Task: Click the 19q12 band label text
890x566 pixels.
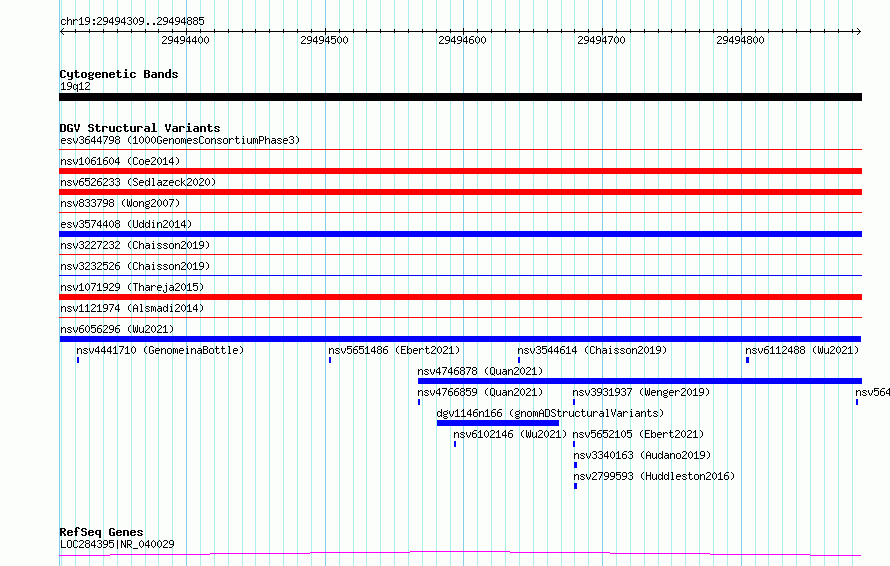Action: [75, 86]
